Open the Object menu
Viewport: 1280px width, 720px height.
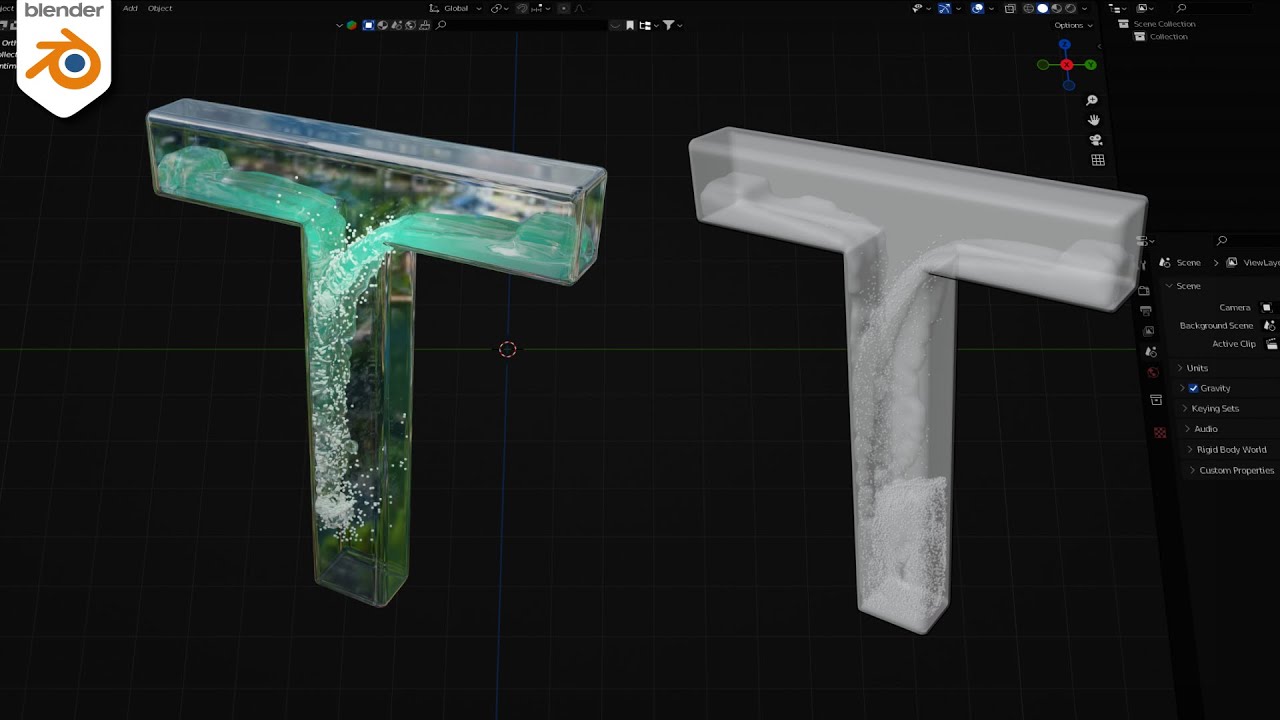160,8
